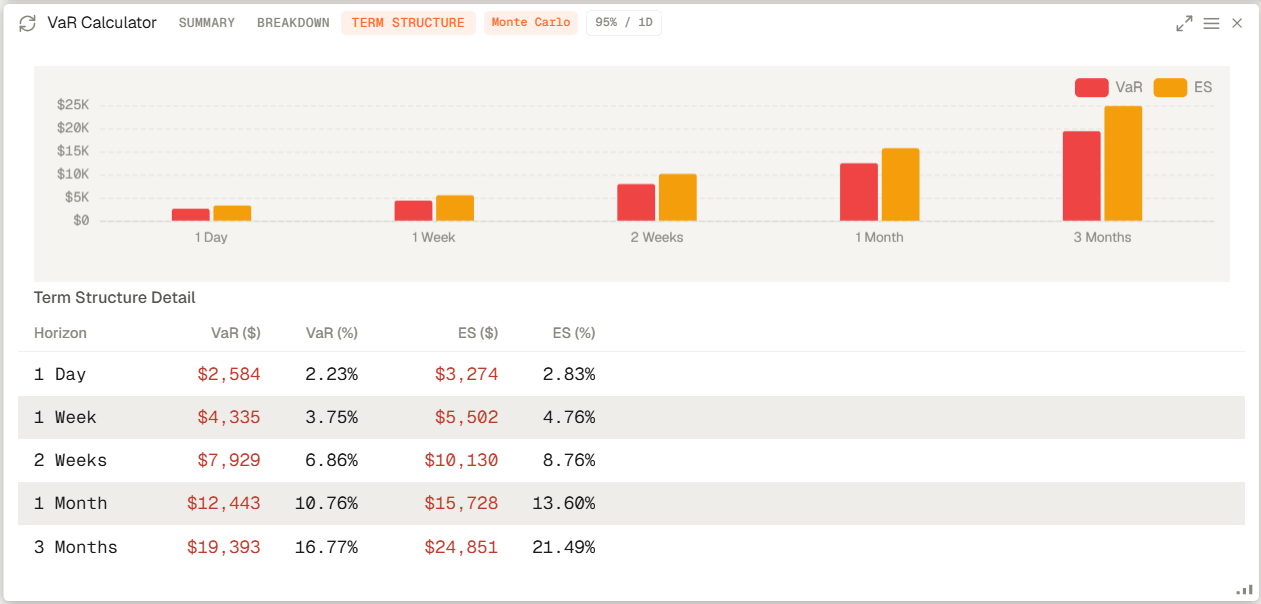
Task: Click the $19,393 VaR value
Action: click(224, 547)
